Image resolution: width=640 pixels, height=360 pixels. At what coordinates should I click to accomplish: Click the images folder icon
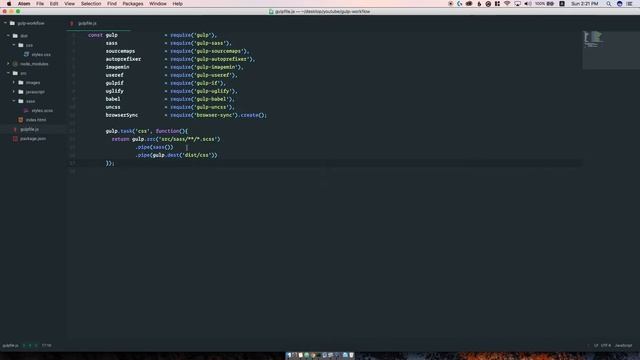coord(21,82)
